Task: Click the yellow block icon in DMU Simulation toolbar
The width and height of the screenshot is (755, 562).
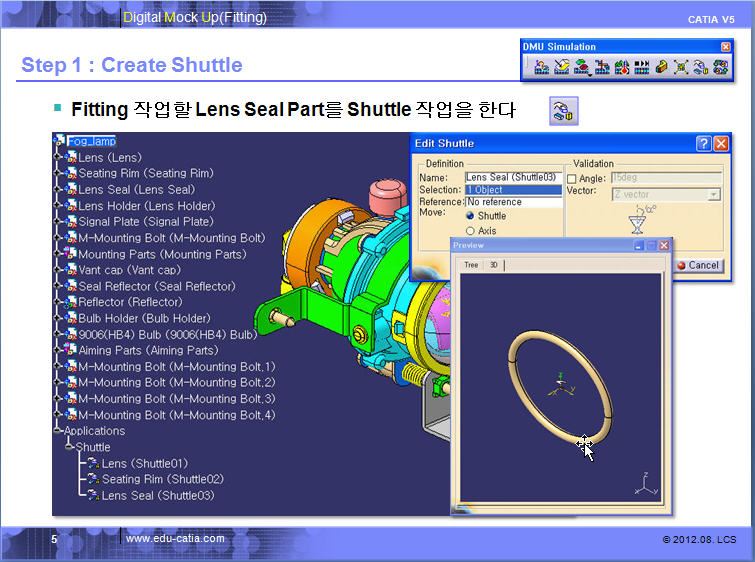Action: click(662, 67)
